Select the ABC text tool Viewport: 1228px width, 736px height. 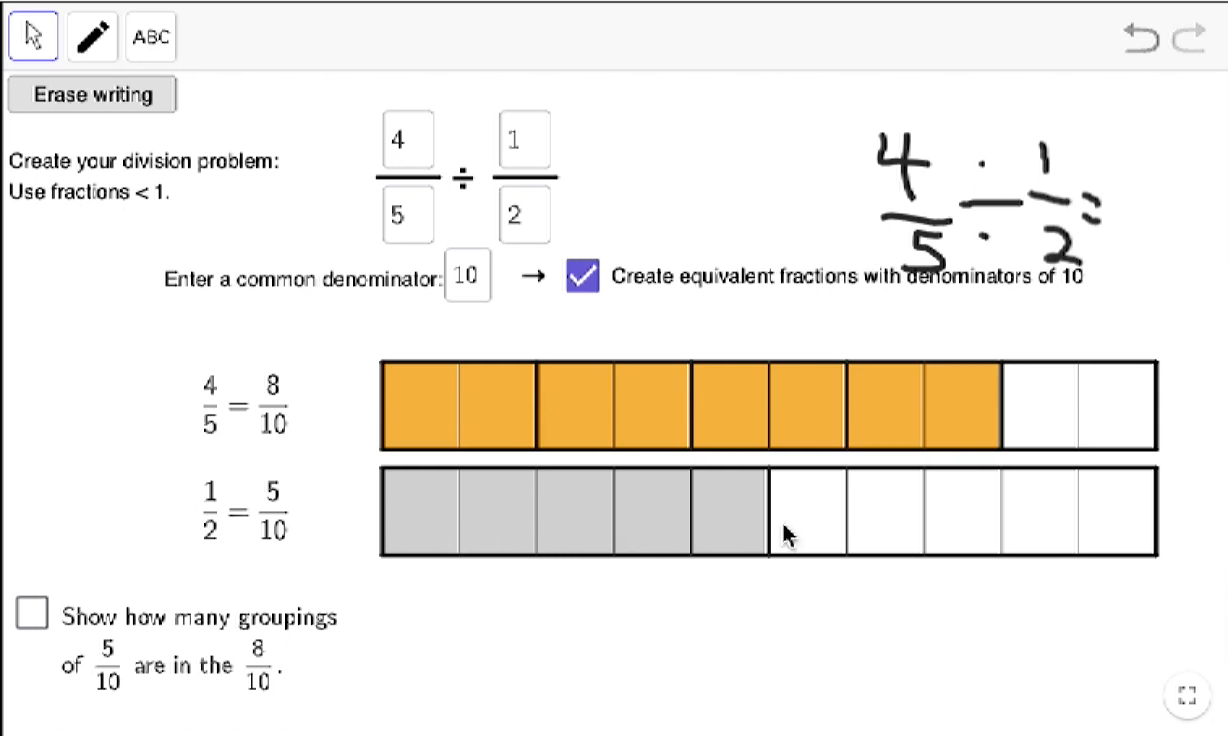tap(151, 37)
